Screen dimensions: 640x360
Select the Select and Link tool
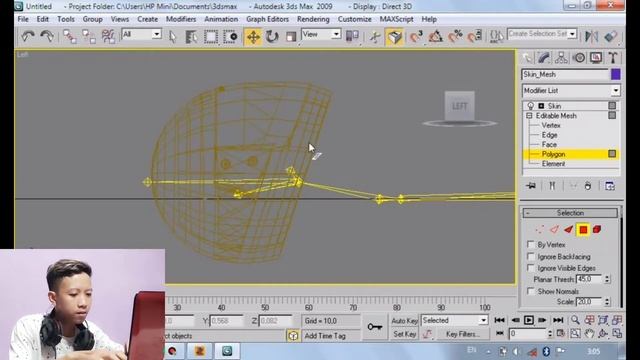point(69,36)
